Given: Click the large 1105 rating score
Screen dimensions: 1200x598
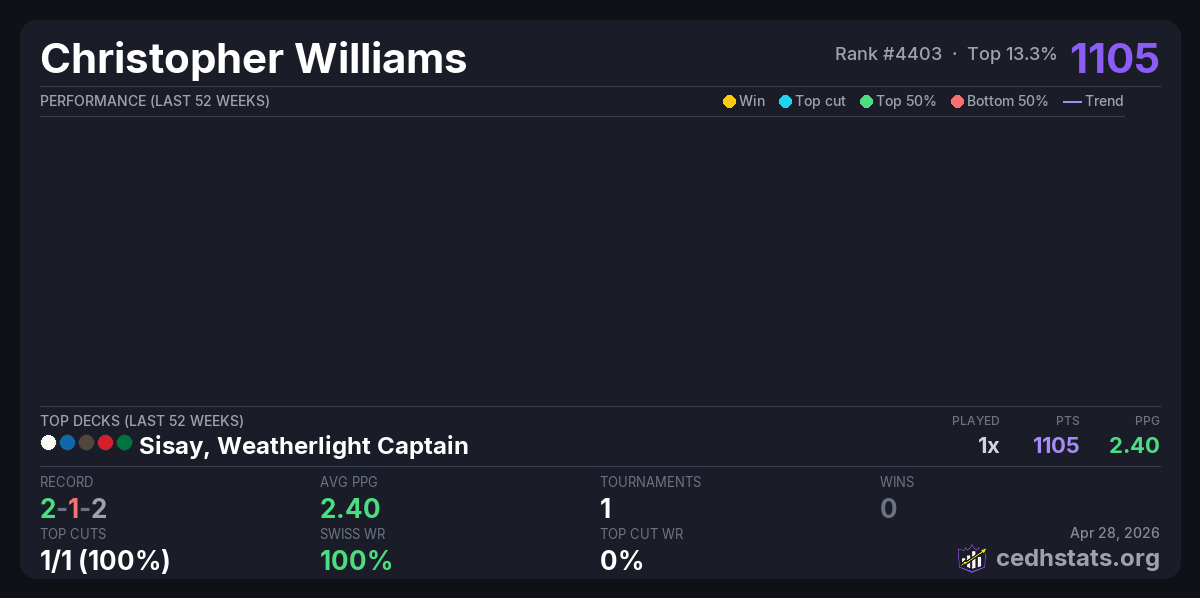Looking at the screenshot, I should [x=1114, y=58].
